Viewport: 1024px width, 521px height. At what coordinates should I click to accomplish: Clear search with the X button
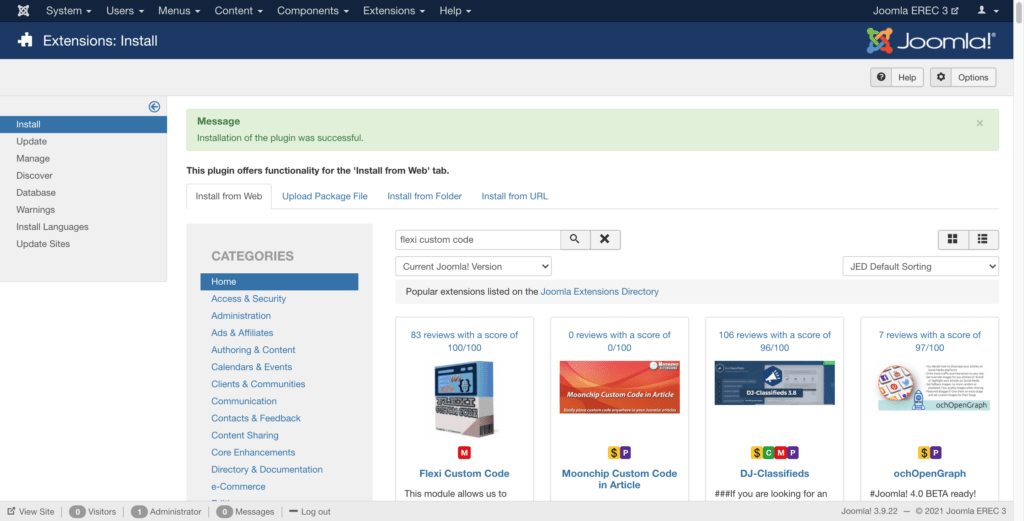click(605, 240)
